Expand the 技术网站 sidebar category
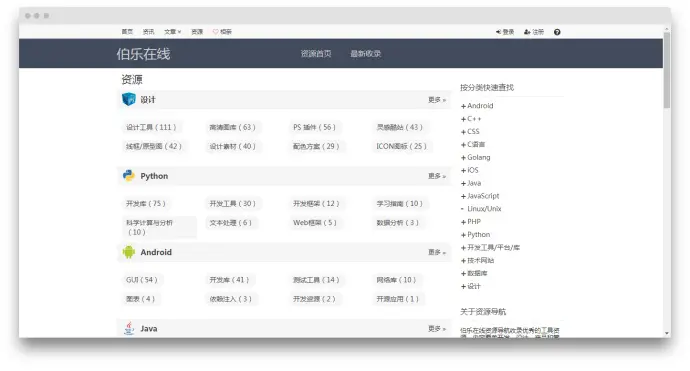Screen dimensions: 690x371 [477, 261]
